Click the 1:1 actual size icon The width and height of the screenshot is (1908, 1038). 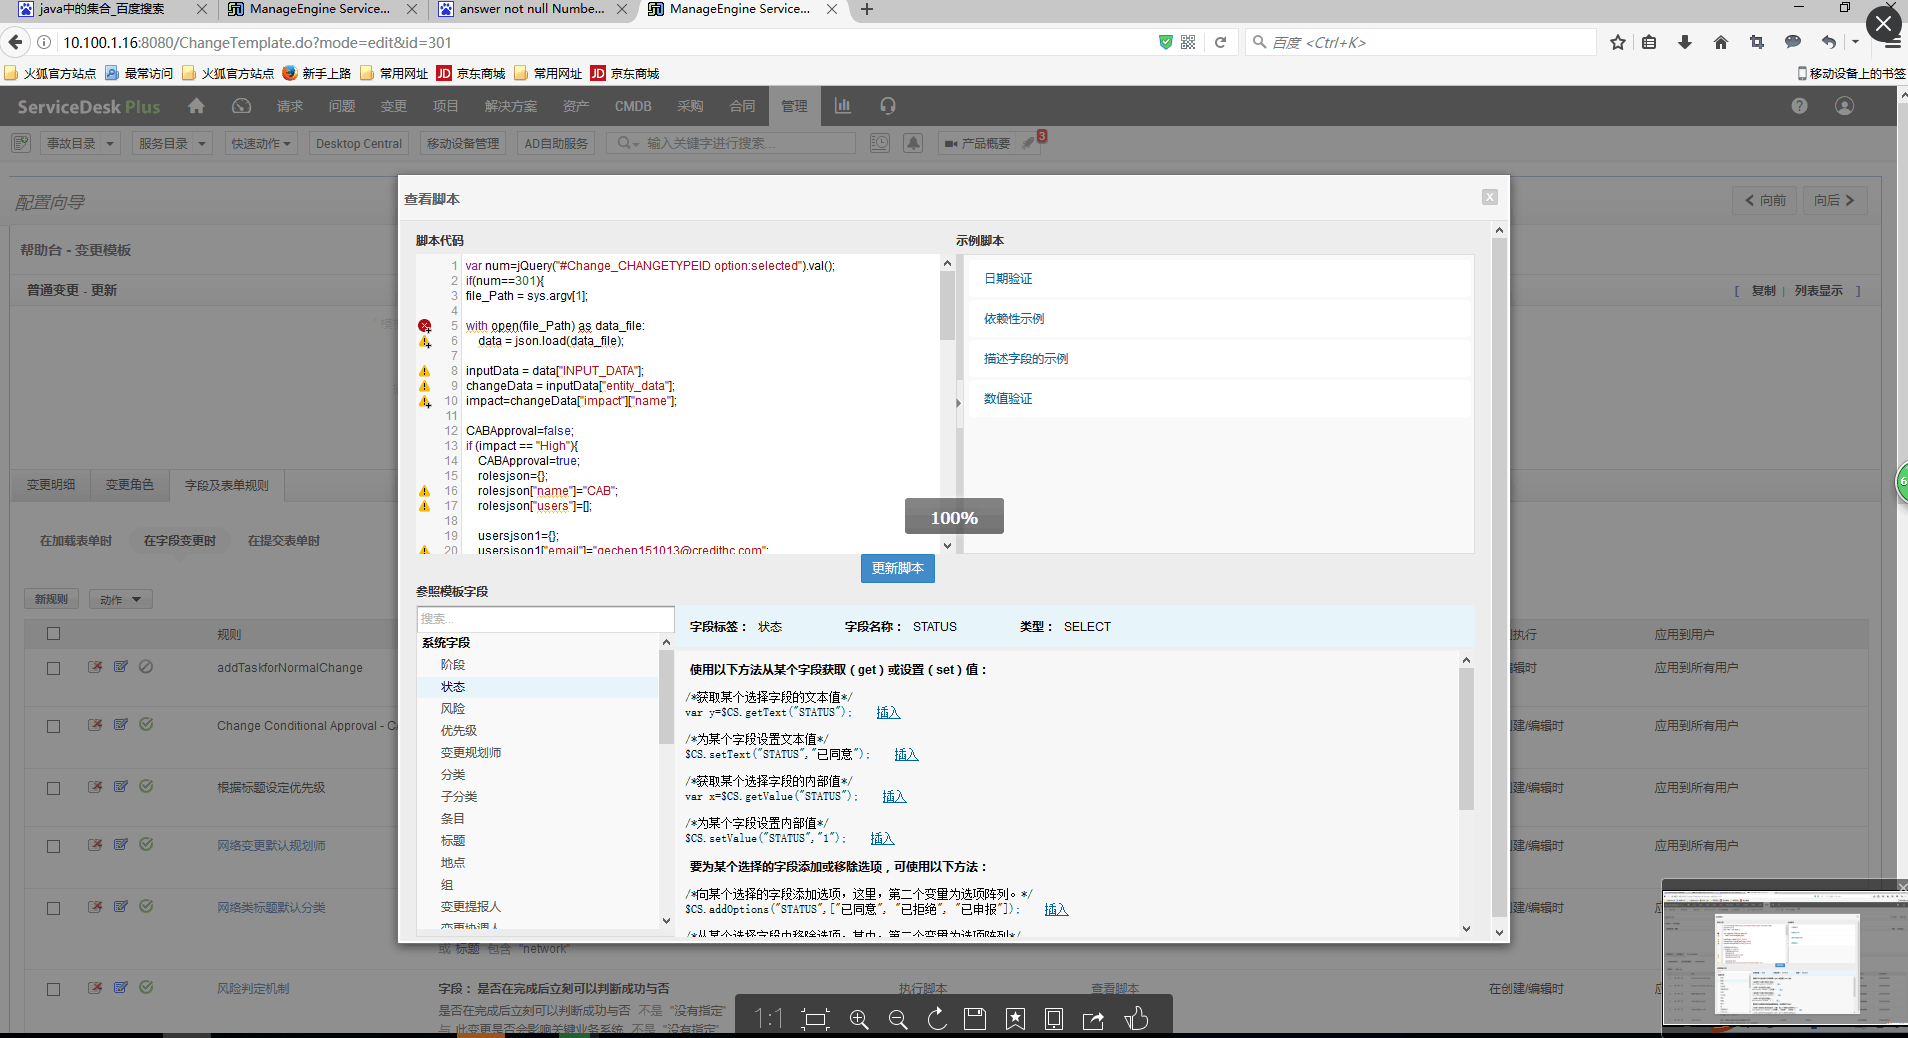[768, 1019]
